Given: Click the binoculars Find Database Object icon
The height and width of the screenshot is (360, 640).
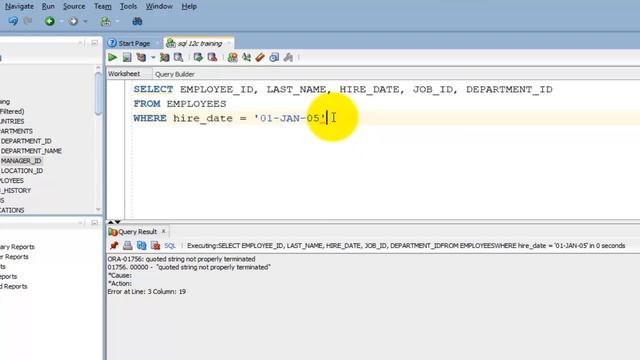Looking at the screenshot, I should point(137,21).
